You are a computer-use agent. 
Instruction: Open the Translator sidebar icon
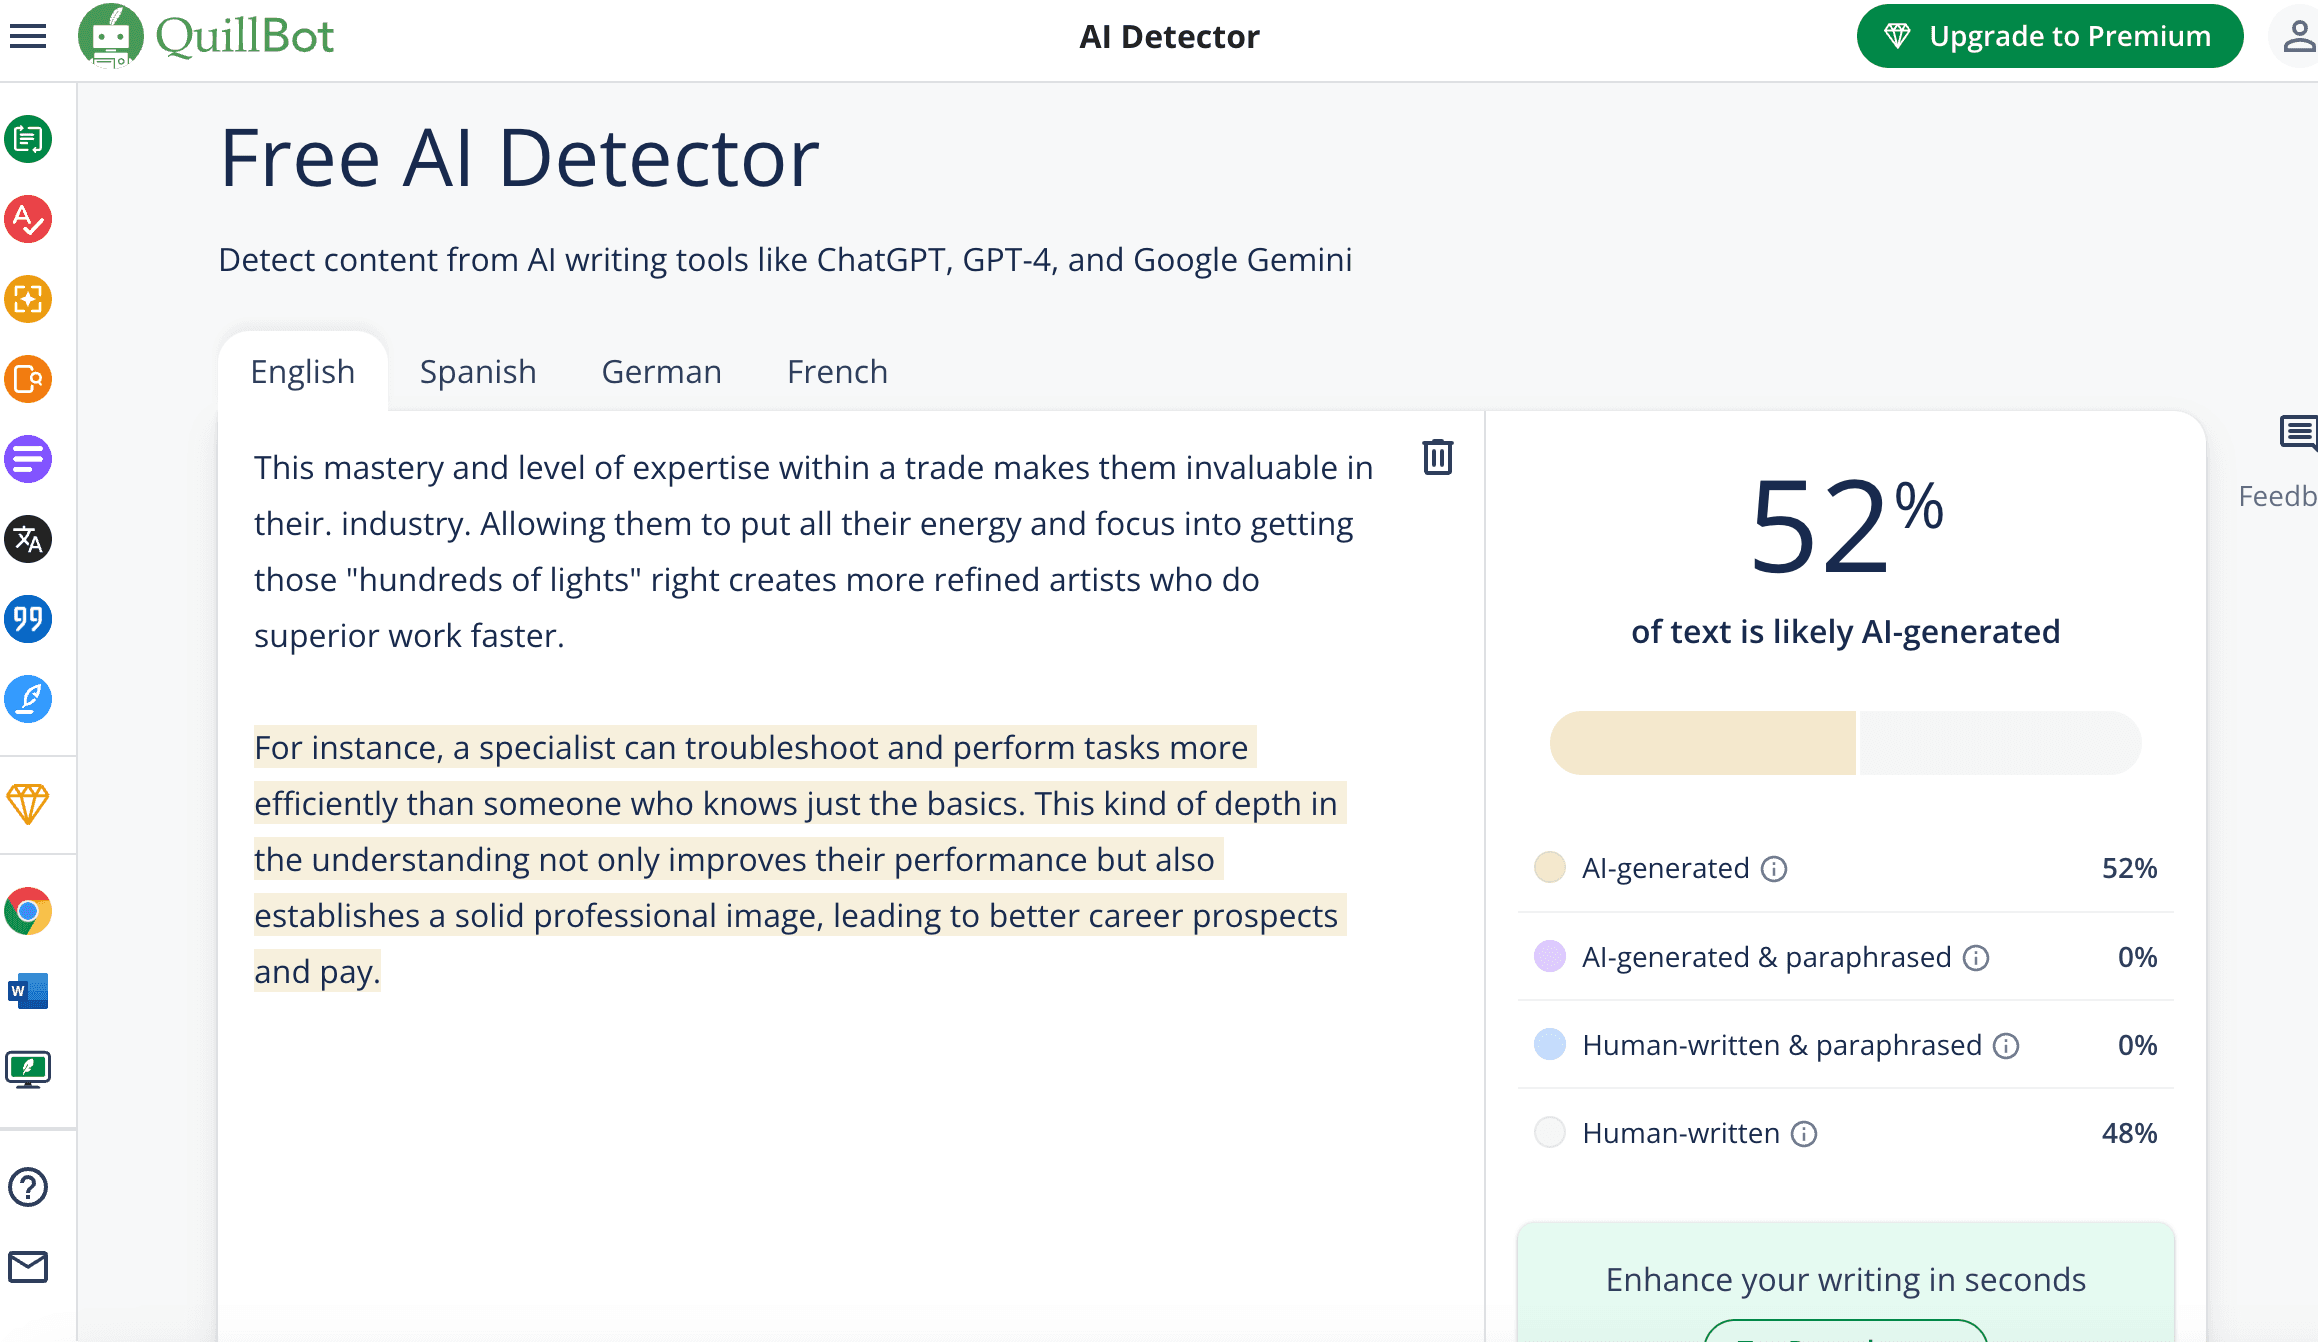28,539
